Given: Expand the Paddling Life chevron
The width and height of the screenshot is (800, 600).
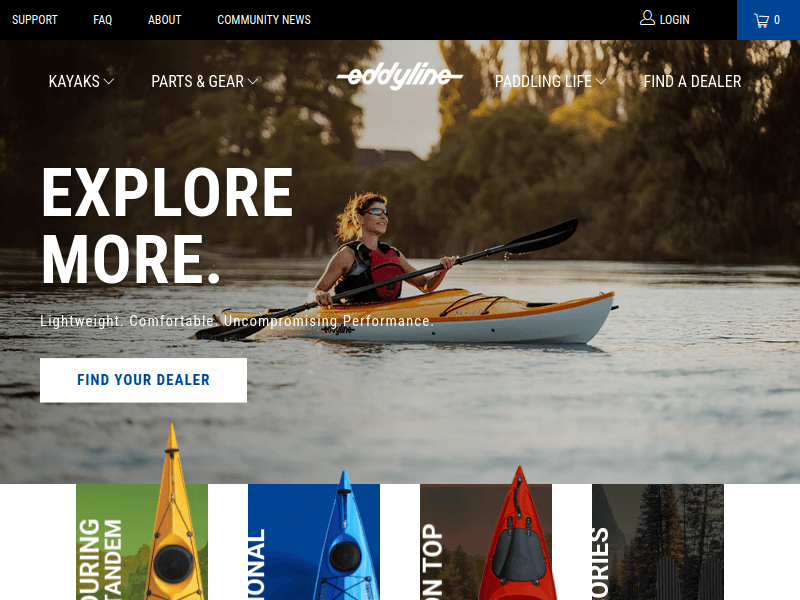Looking at the screenshot, I should pos(601,81).
